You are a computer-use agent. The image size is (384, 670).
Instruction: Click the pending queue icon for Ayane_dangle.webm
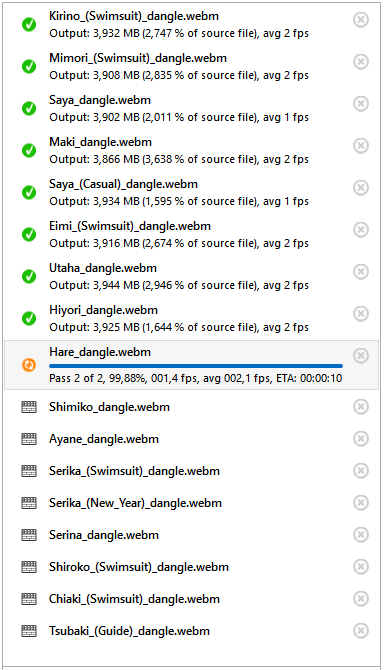pos(29,439)
